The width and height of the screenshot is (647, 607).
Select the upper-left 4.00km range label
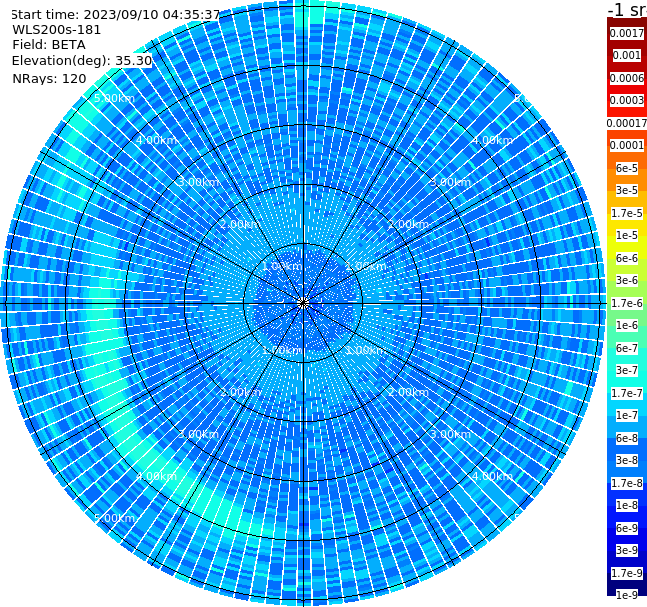pyautogui.click(x=156, y=140)
